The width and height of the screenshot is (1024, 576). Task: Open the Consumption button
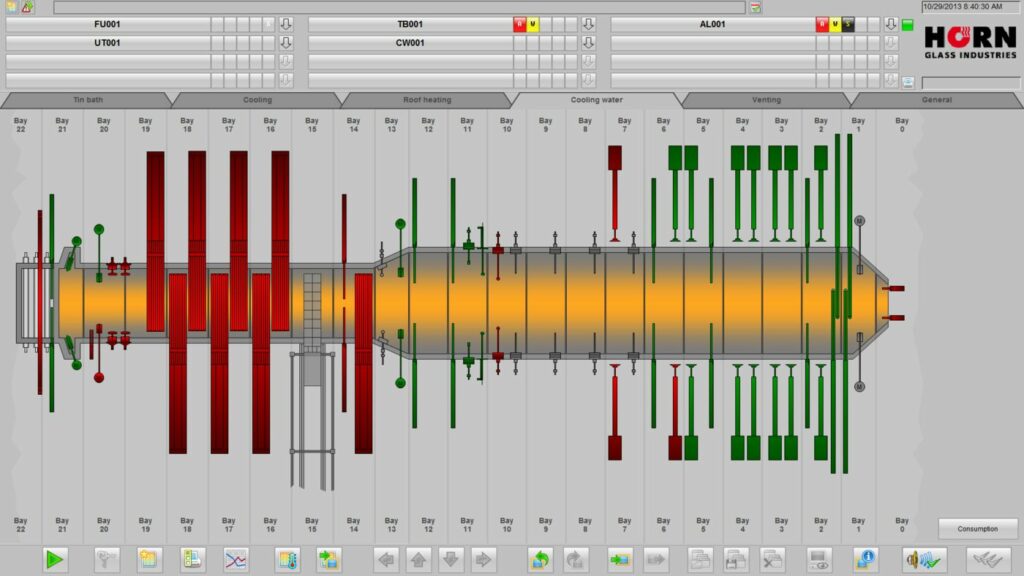(x=978, y=529)
